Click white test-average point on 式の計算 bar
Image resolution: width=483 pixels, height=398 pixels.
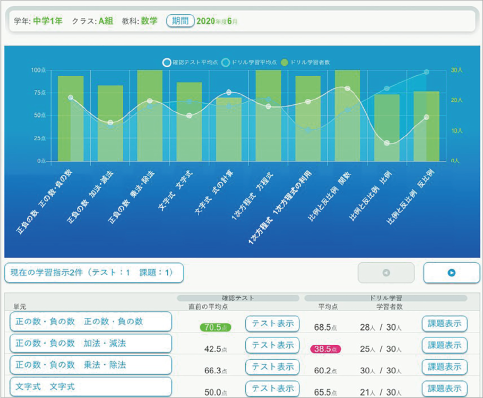click(x=229, y=92)
